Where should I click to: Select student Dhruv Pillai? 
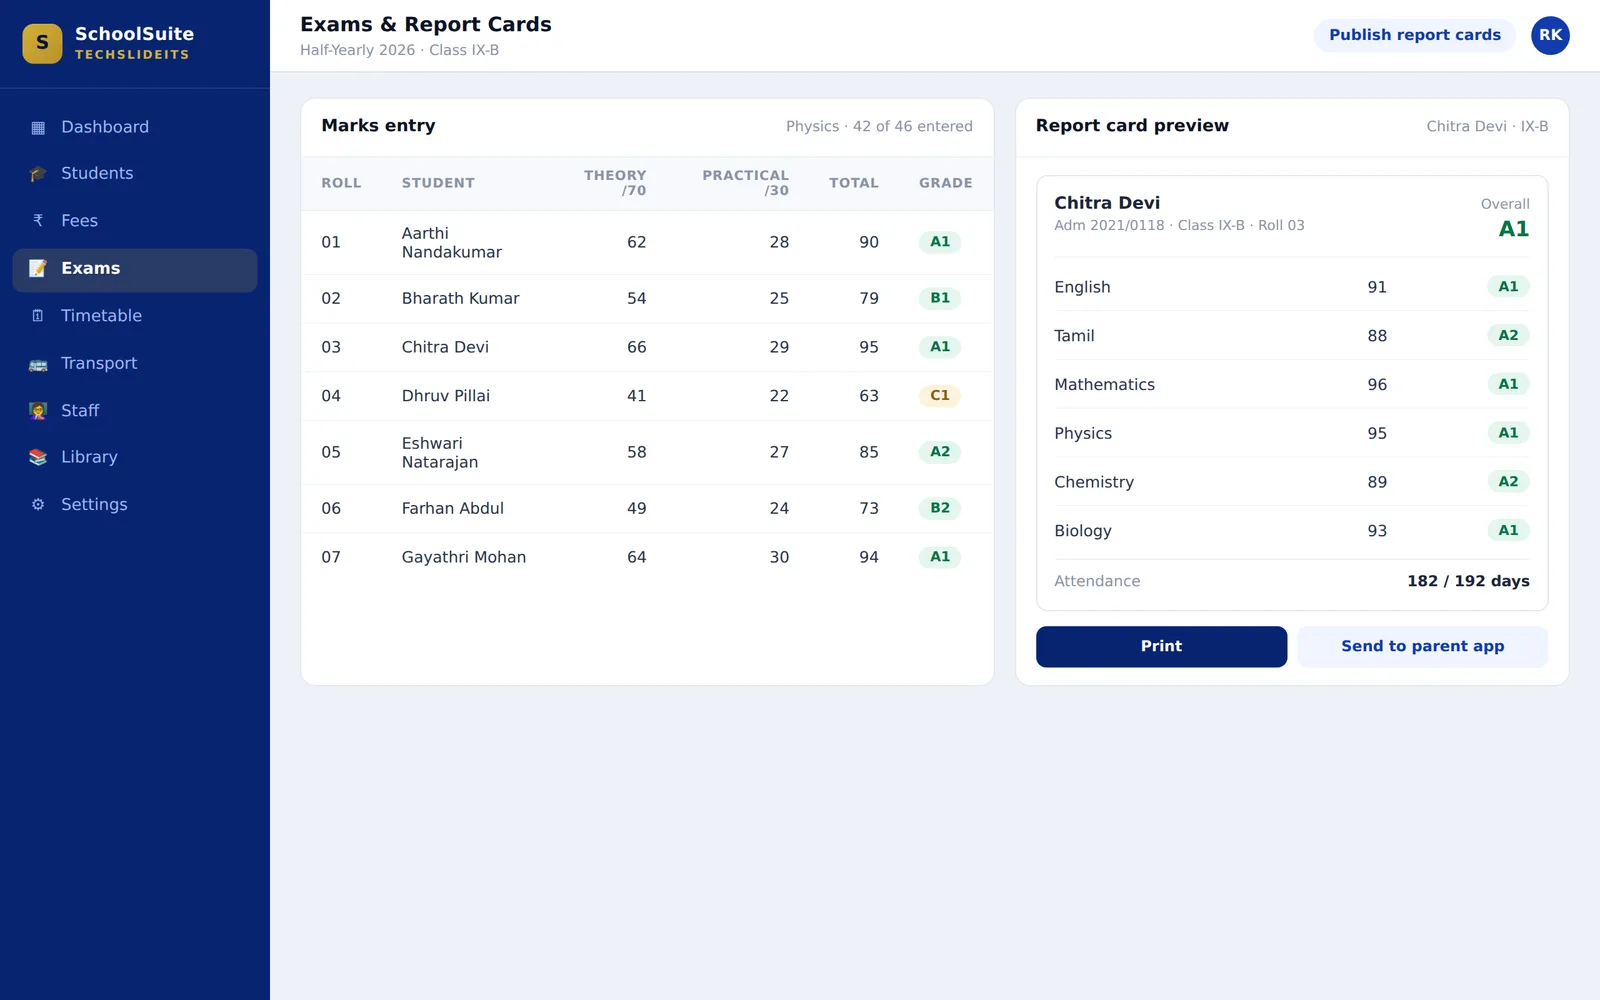[647, 396]
